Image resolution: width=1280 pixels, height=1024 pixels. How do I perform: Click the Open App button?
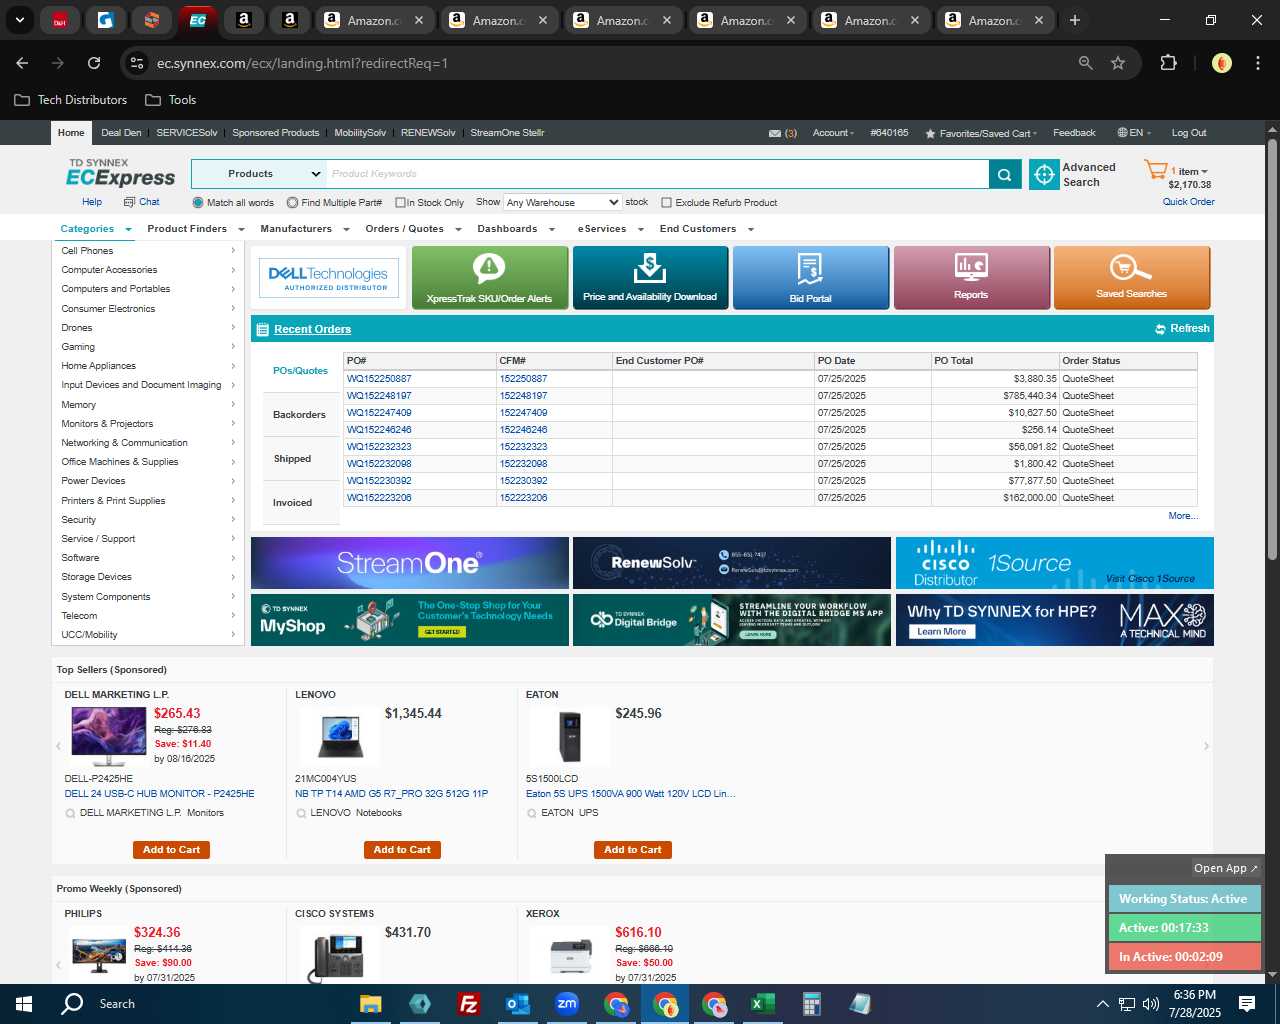(x=1226, y=868)
